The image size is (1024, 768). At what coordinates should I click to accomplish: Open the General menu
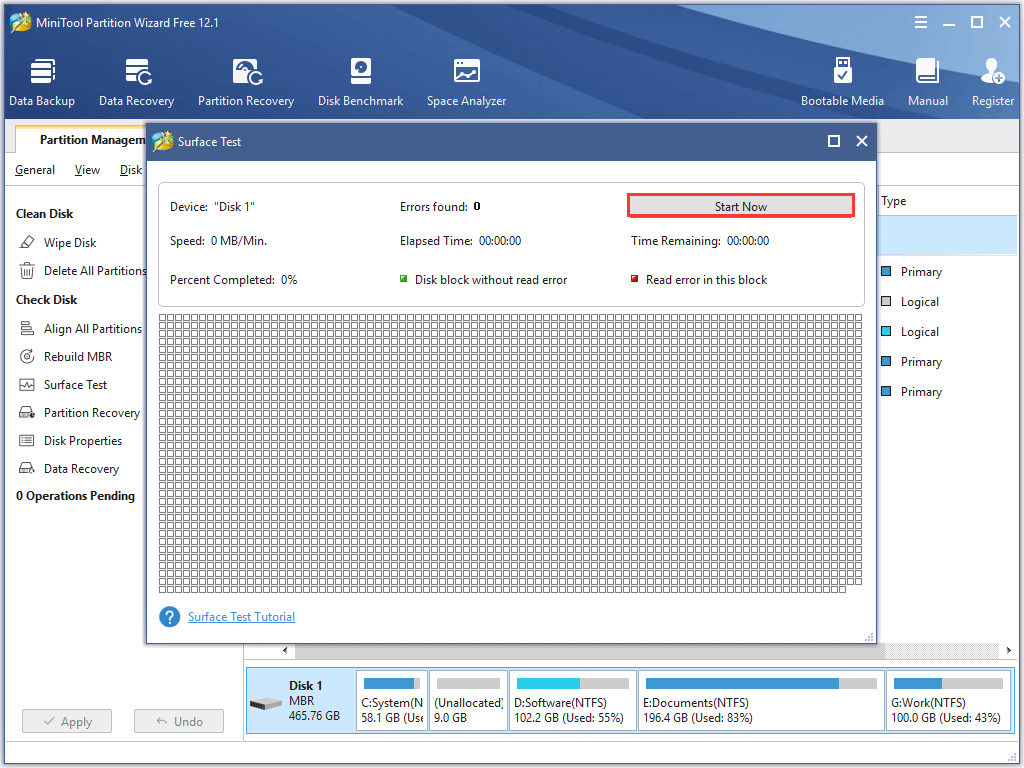[x=35, y=170]
